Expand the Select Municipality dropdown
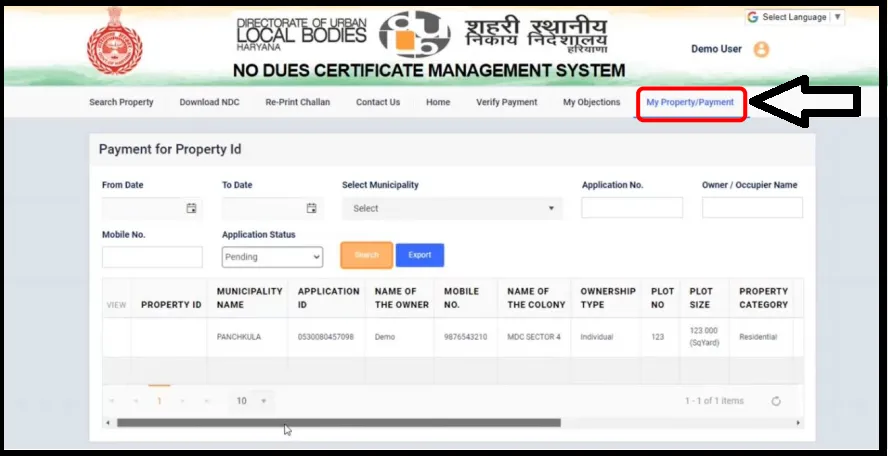 click(x=452, y=208)
